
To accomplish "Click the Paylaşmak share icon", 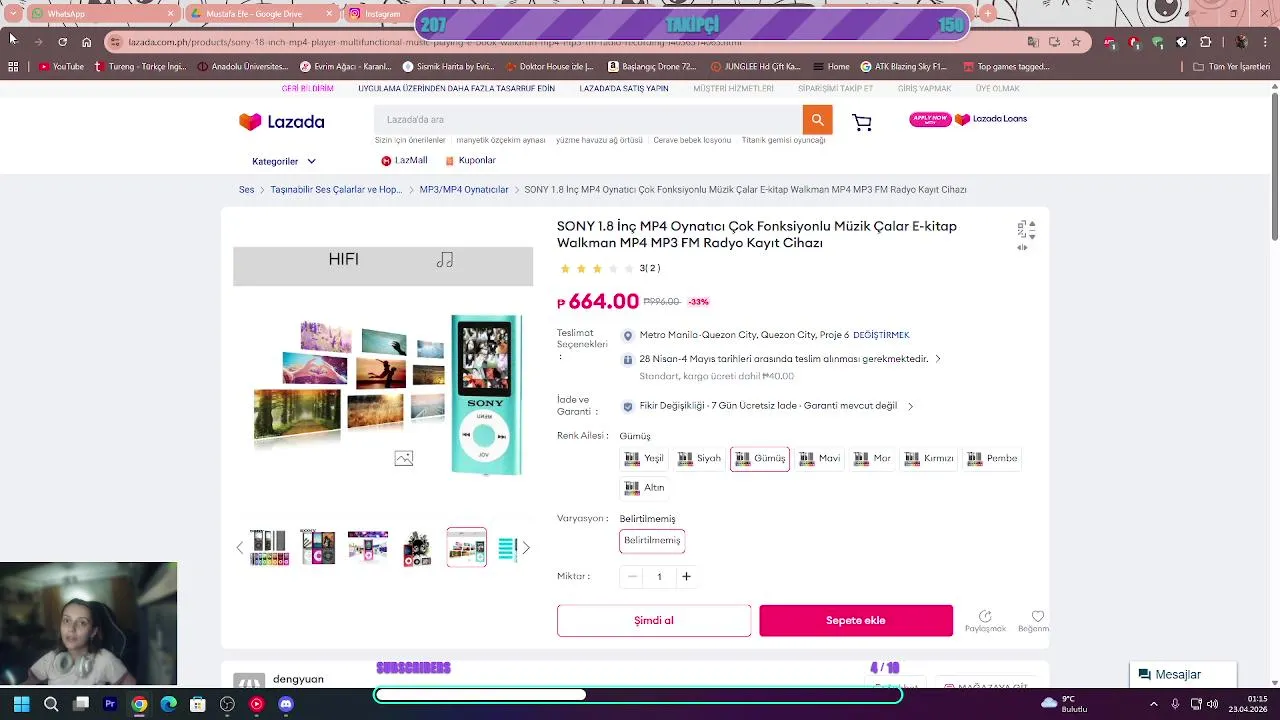I will pyautogui.click(x=985, y=616).
